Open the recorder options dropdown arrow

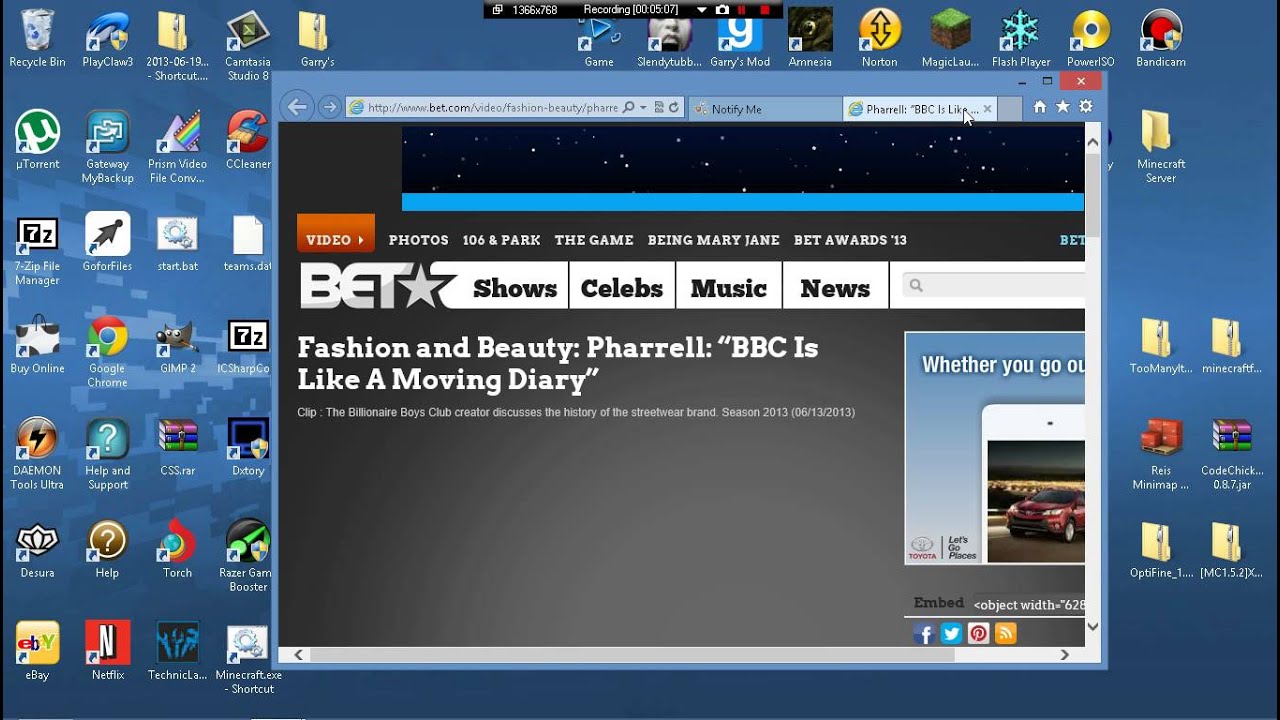pos(703,9)
